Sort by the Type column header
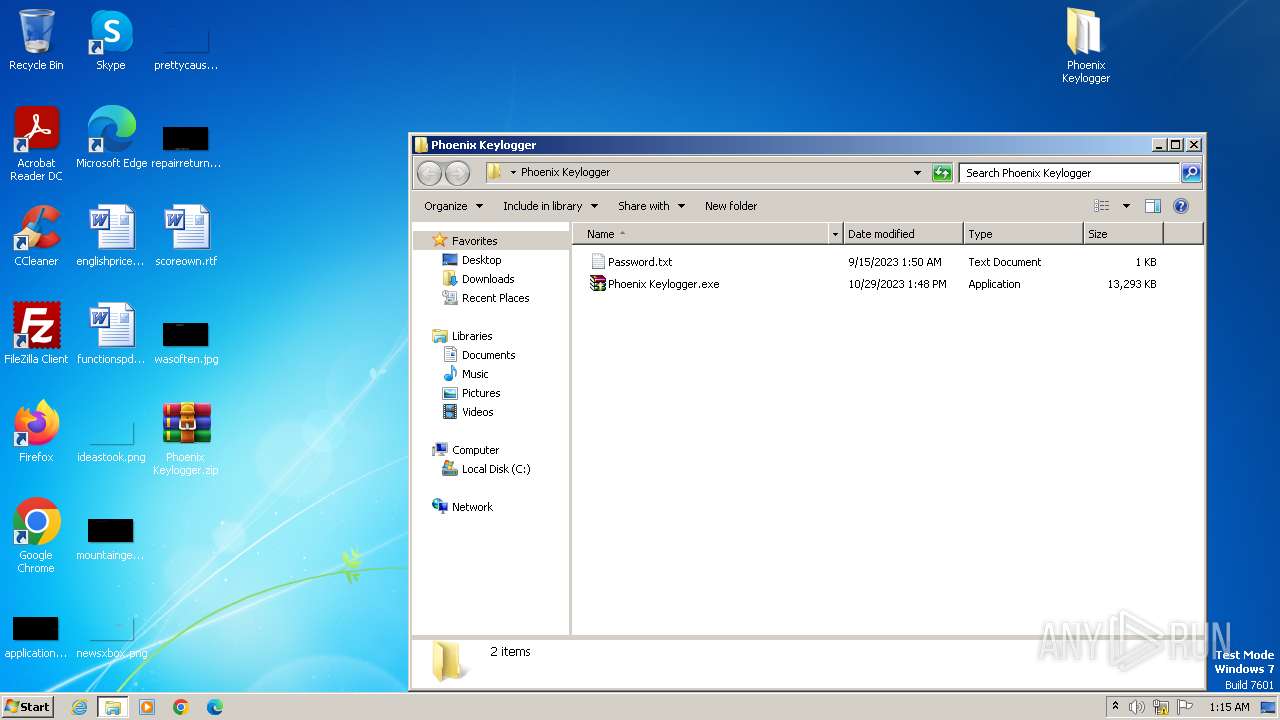 coord(1023,234)
